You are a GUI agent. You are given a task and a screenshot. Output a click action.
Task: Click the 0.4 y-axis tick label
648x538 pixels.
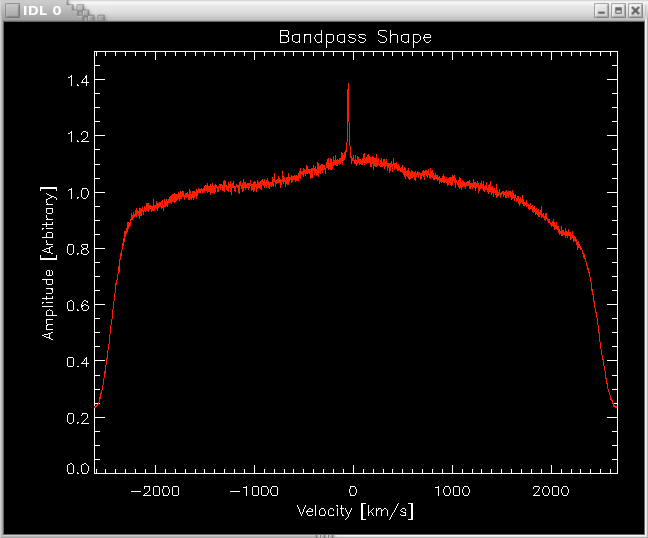(x=78, y=362)
